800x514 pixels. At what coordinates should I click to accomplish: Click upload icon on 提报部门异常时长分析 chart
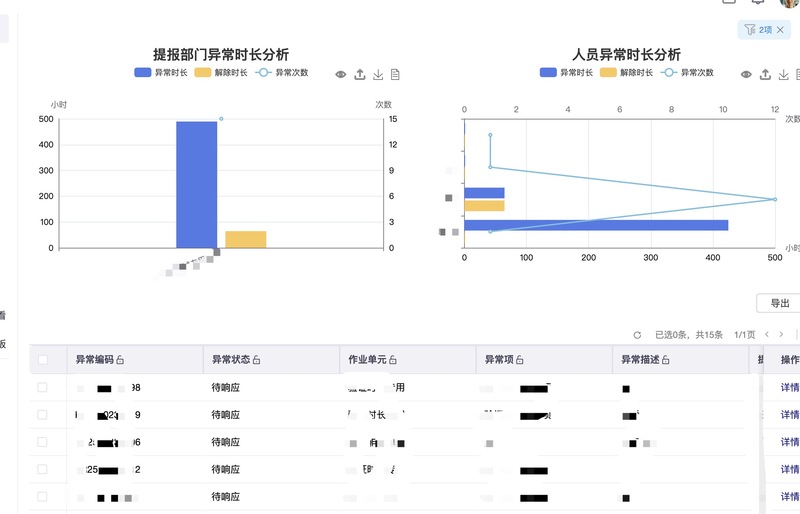(x=360, y=75)
